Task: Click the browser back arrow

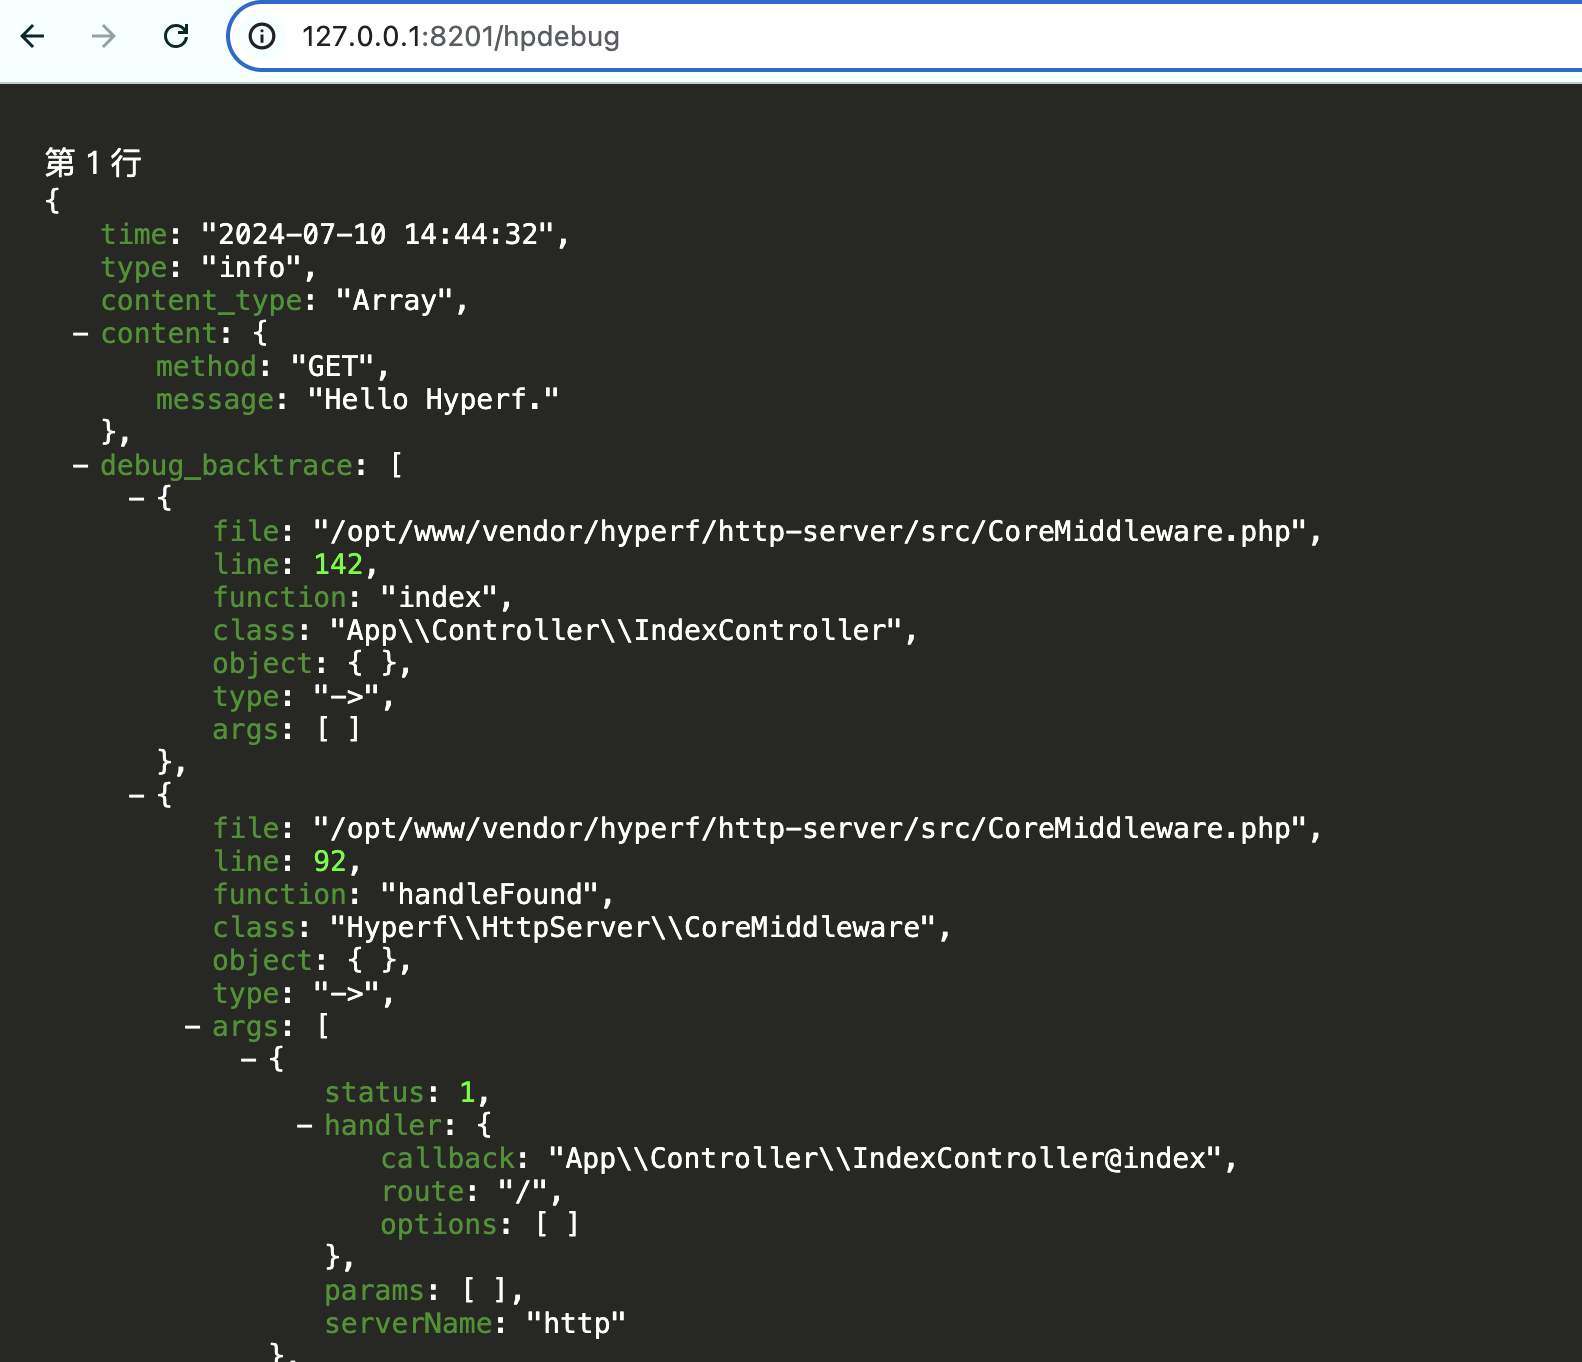Action: coord(33,37)
